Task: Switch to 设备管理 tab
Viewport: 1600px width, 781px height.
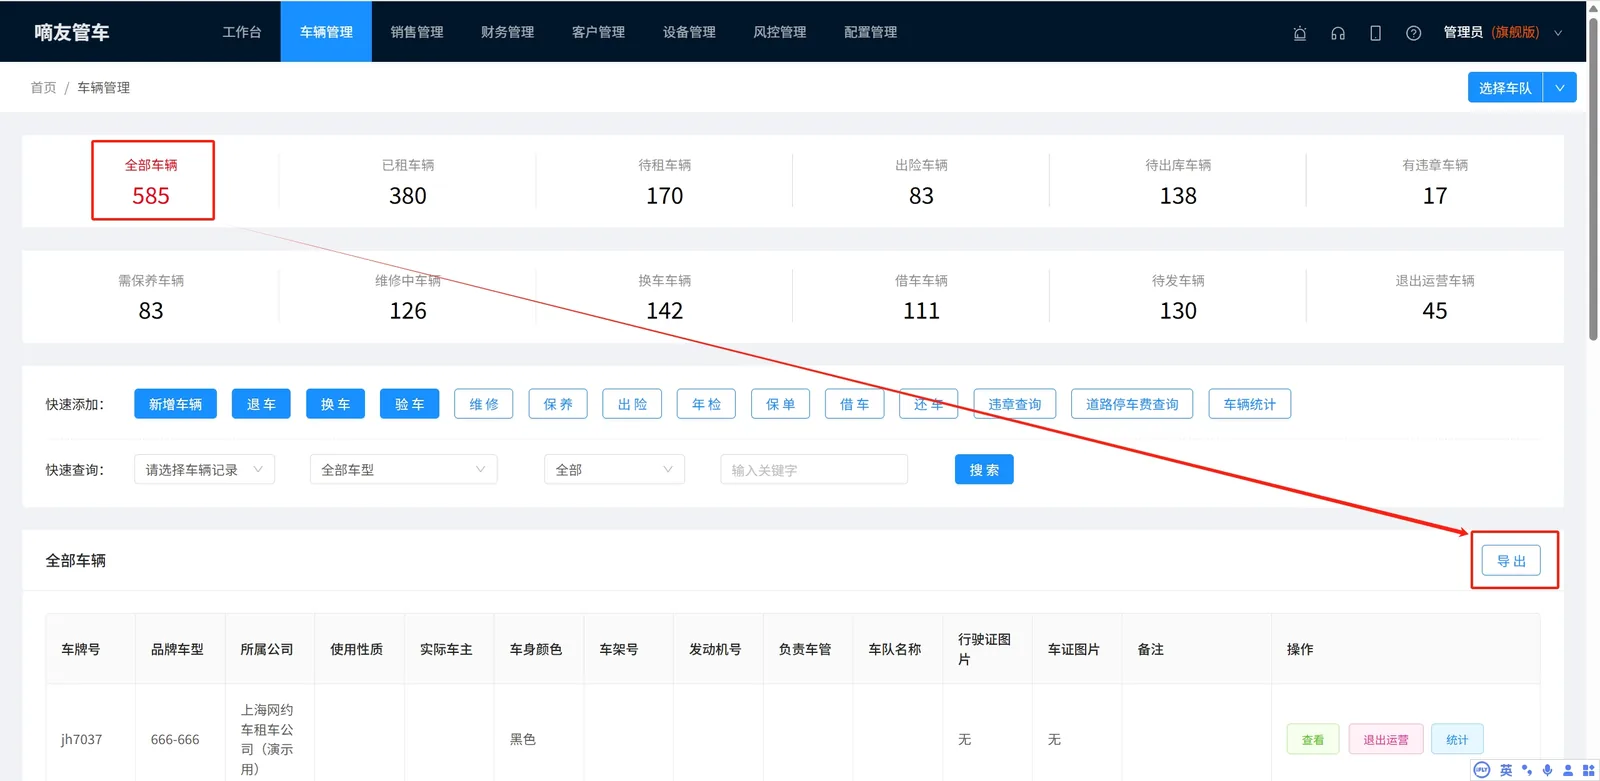Action: 689,32
